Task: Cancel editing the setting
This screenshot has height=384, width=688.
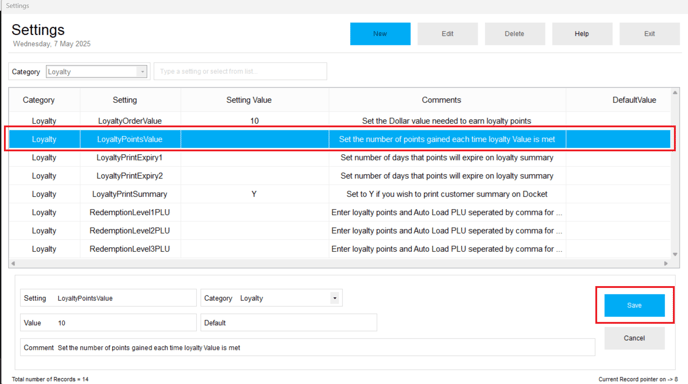Action: pyautogui.click(x=634, y=338)
